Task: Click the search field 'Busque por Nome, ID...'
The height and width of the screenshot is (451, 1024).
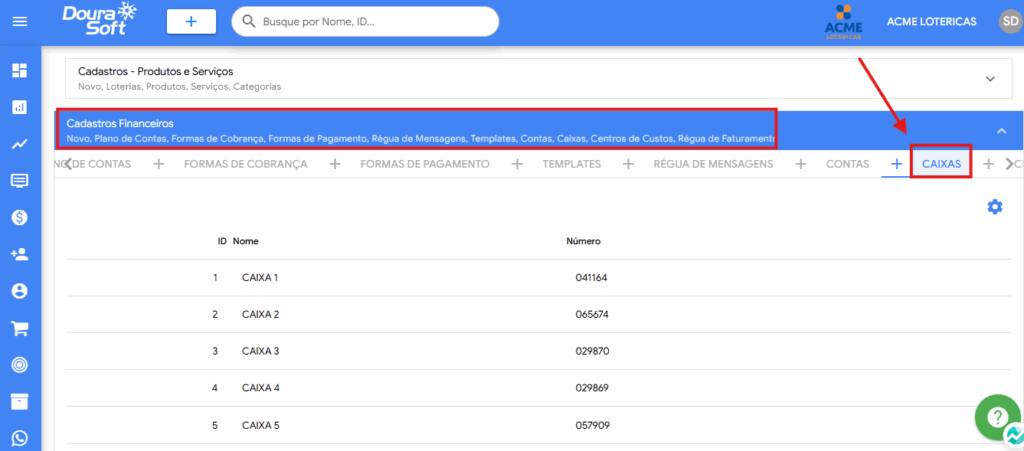Action: (x=375, y=21)
